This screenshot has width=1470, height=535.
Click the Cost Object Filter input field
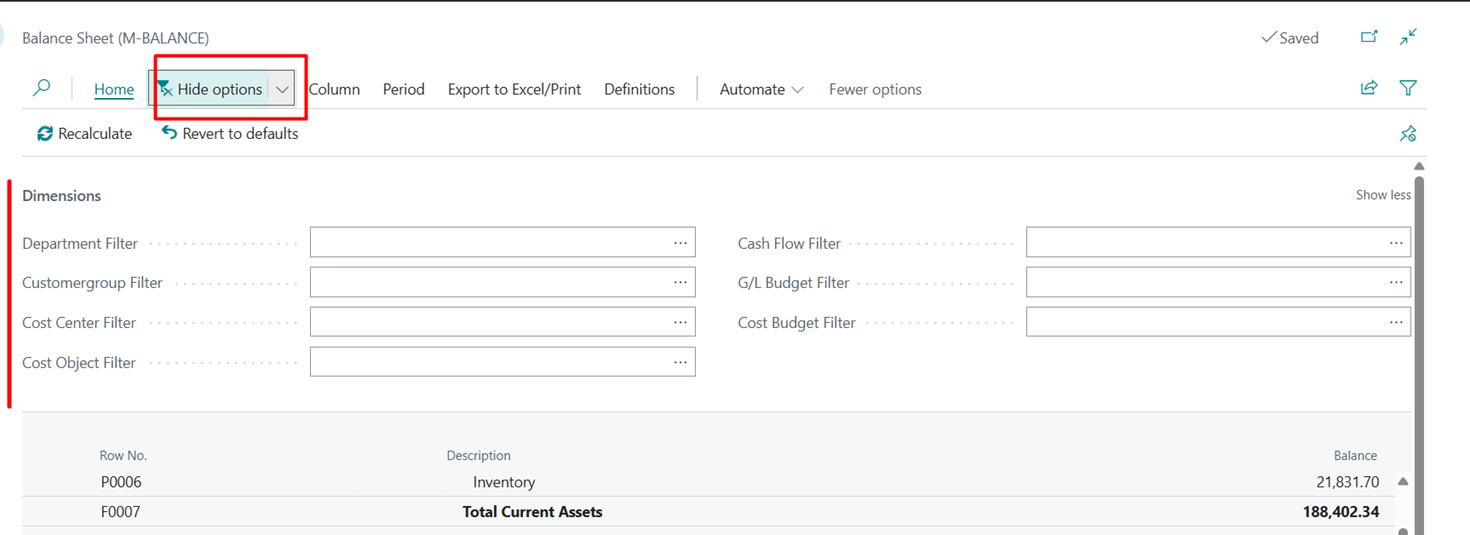502,362
